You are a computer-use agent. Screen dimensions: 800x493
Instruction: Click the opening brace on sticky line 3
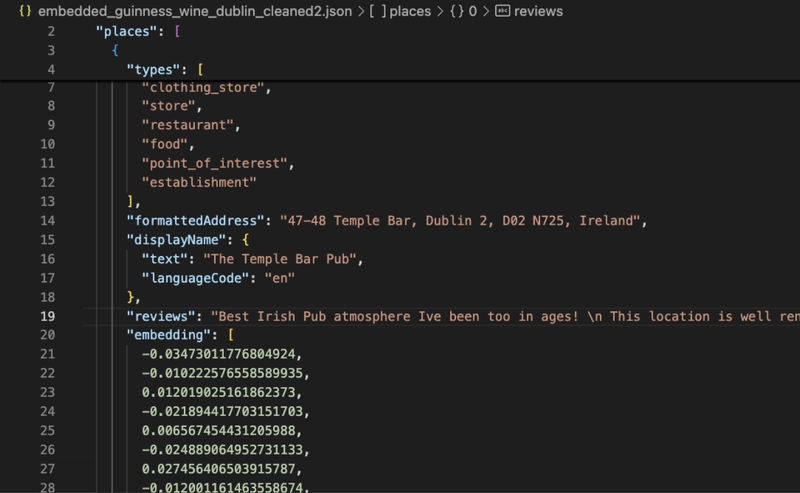click(115, 50)
